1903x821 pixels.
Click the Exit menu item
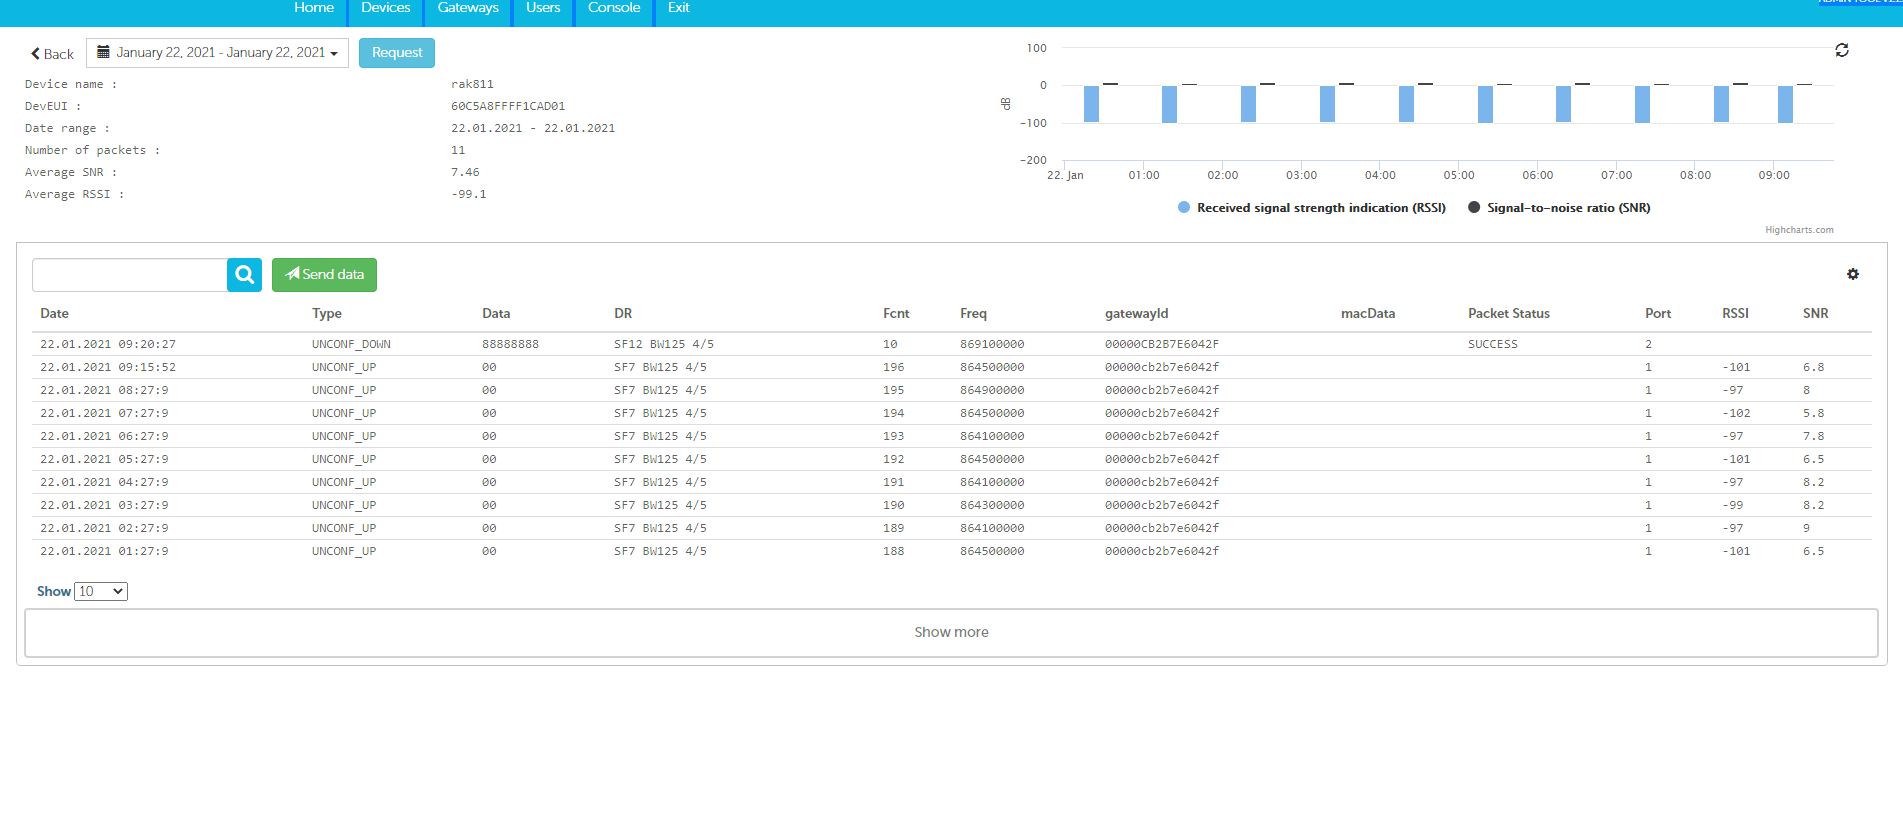[679, 8]
